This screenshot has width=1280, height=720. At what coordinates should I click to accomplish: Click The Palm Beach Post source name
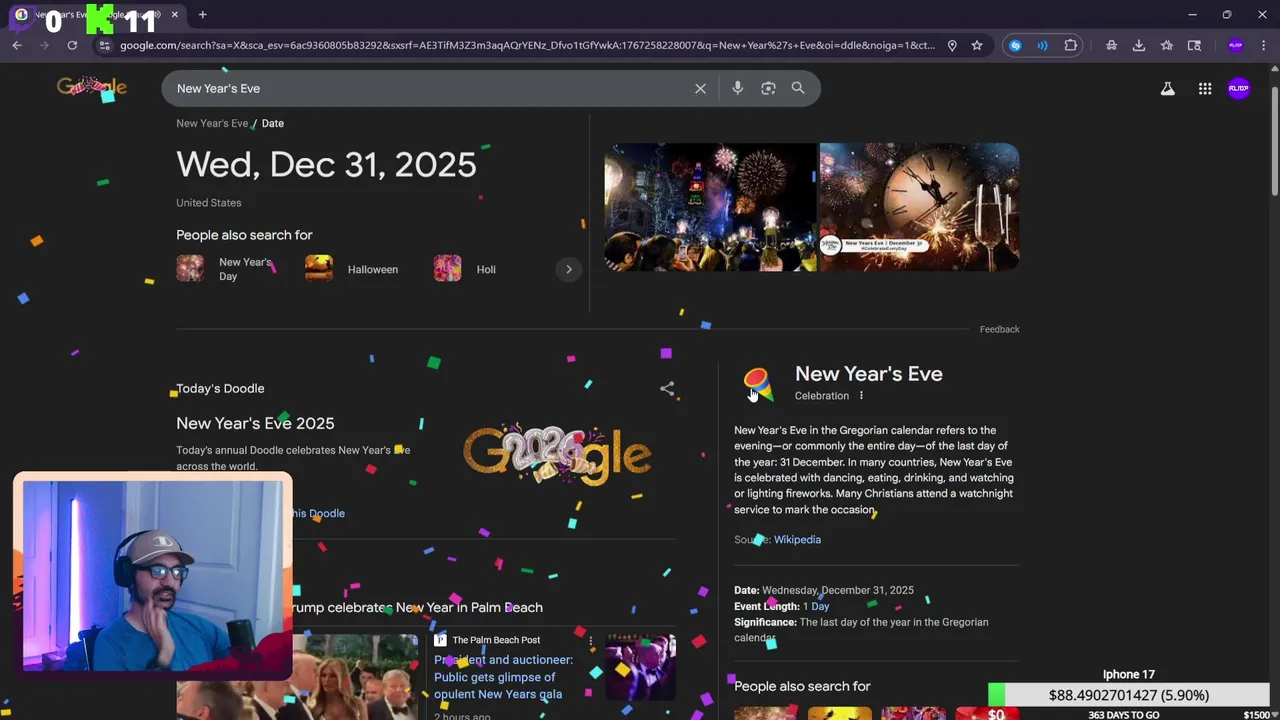click(x=496, y=640)
